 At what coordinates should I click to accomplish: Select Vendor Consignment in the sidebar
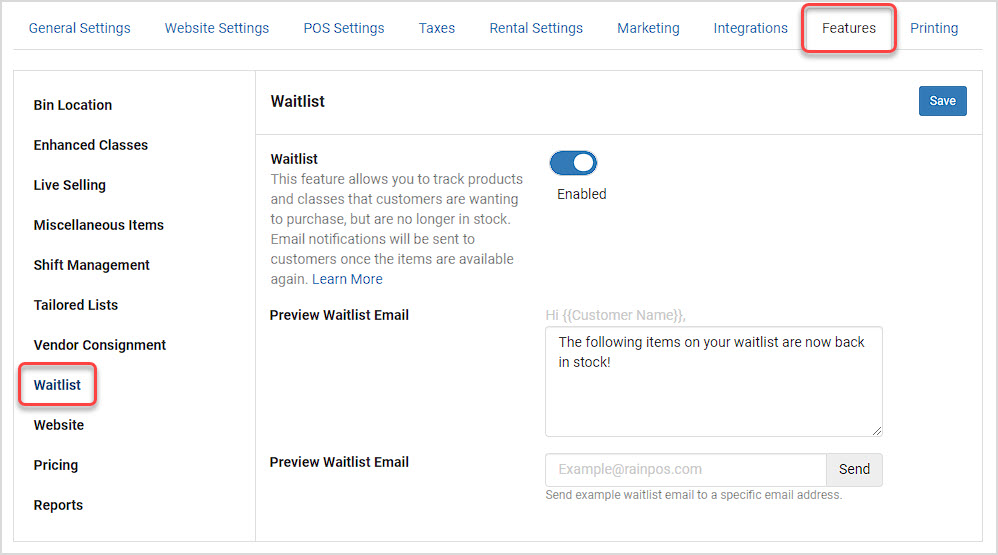(99, 345)
